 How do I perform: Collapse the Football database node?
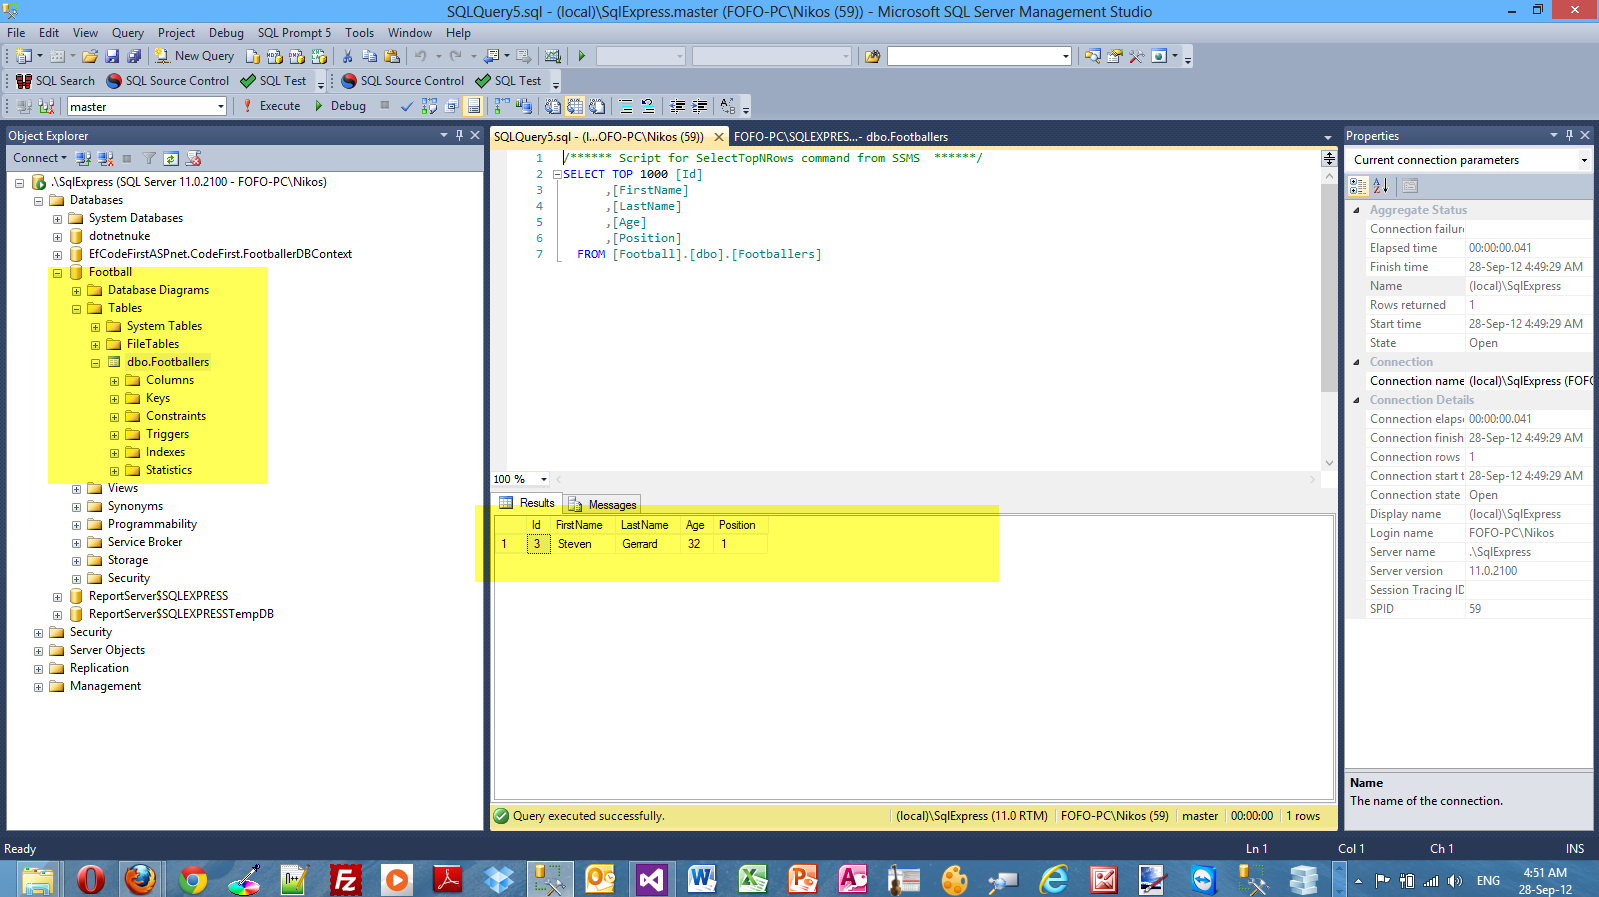(x=57, y=273)
